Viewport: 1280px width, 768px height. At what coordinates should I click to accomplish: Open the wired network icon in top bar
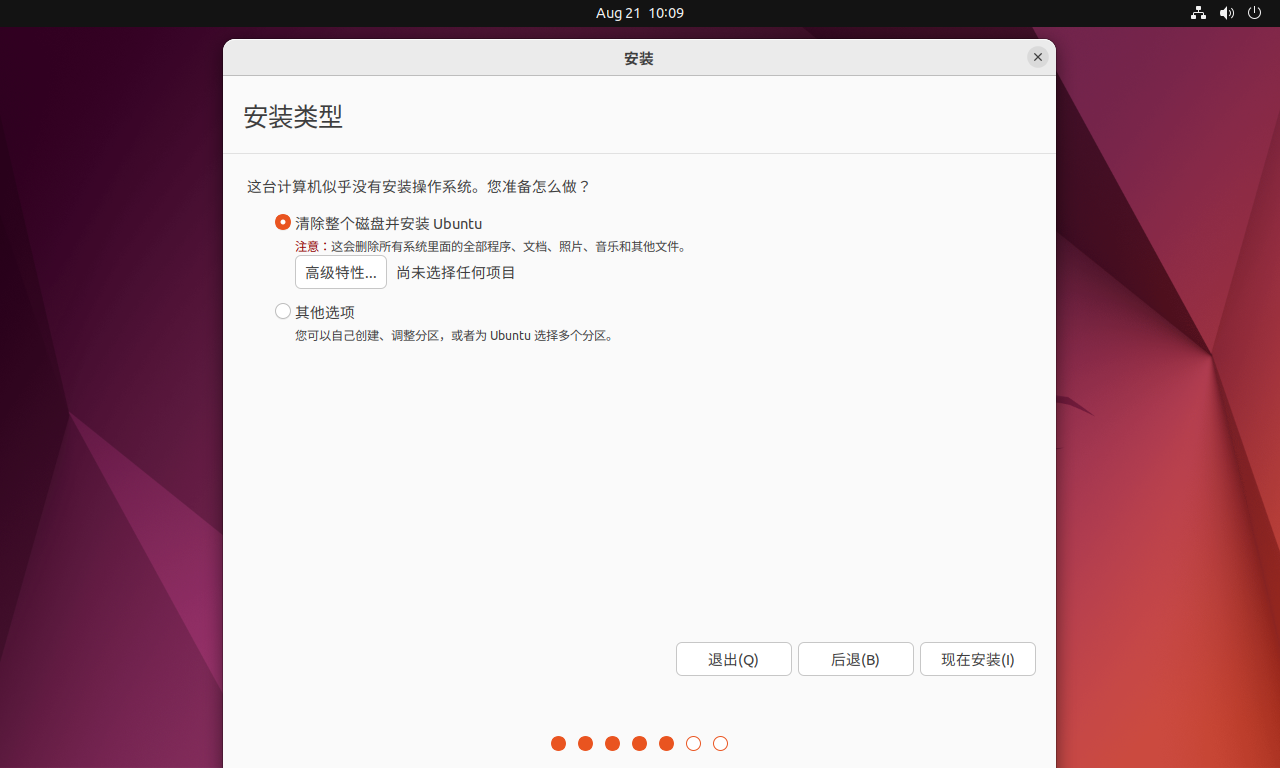(x=1198, y=13)
